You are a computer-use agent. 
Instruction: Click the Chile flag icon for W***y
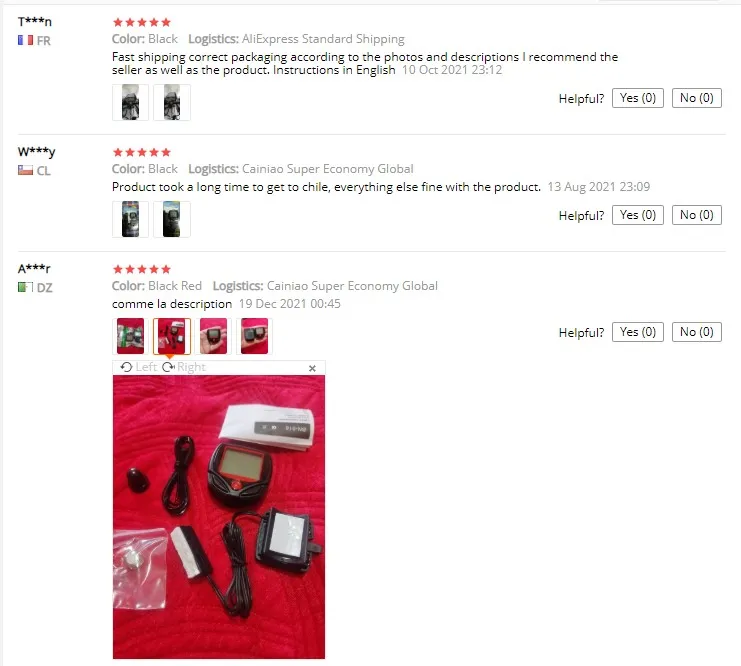[26, 170]
